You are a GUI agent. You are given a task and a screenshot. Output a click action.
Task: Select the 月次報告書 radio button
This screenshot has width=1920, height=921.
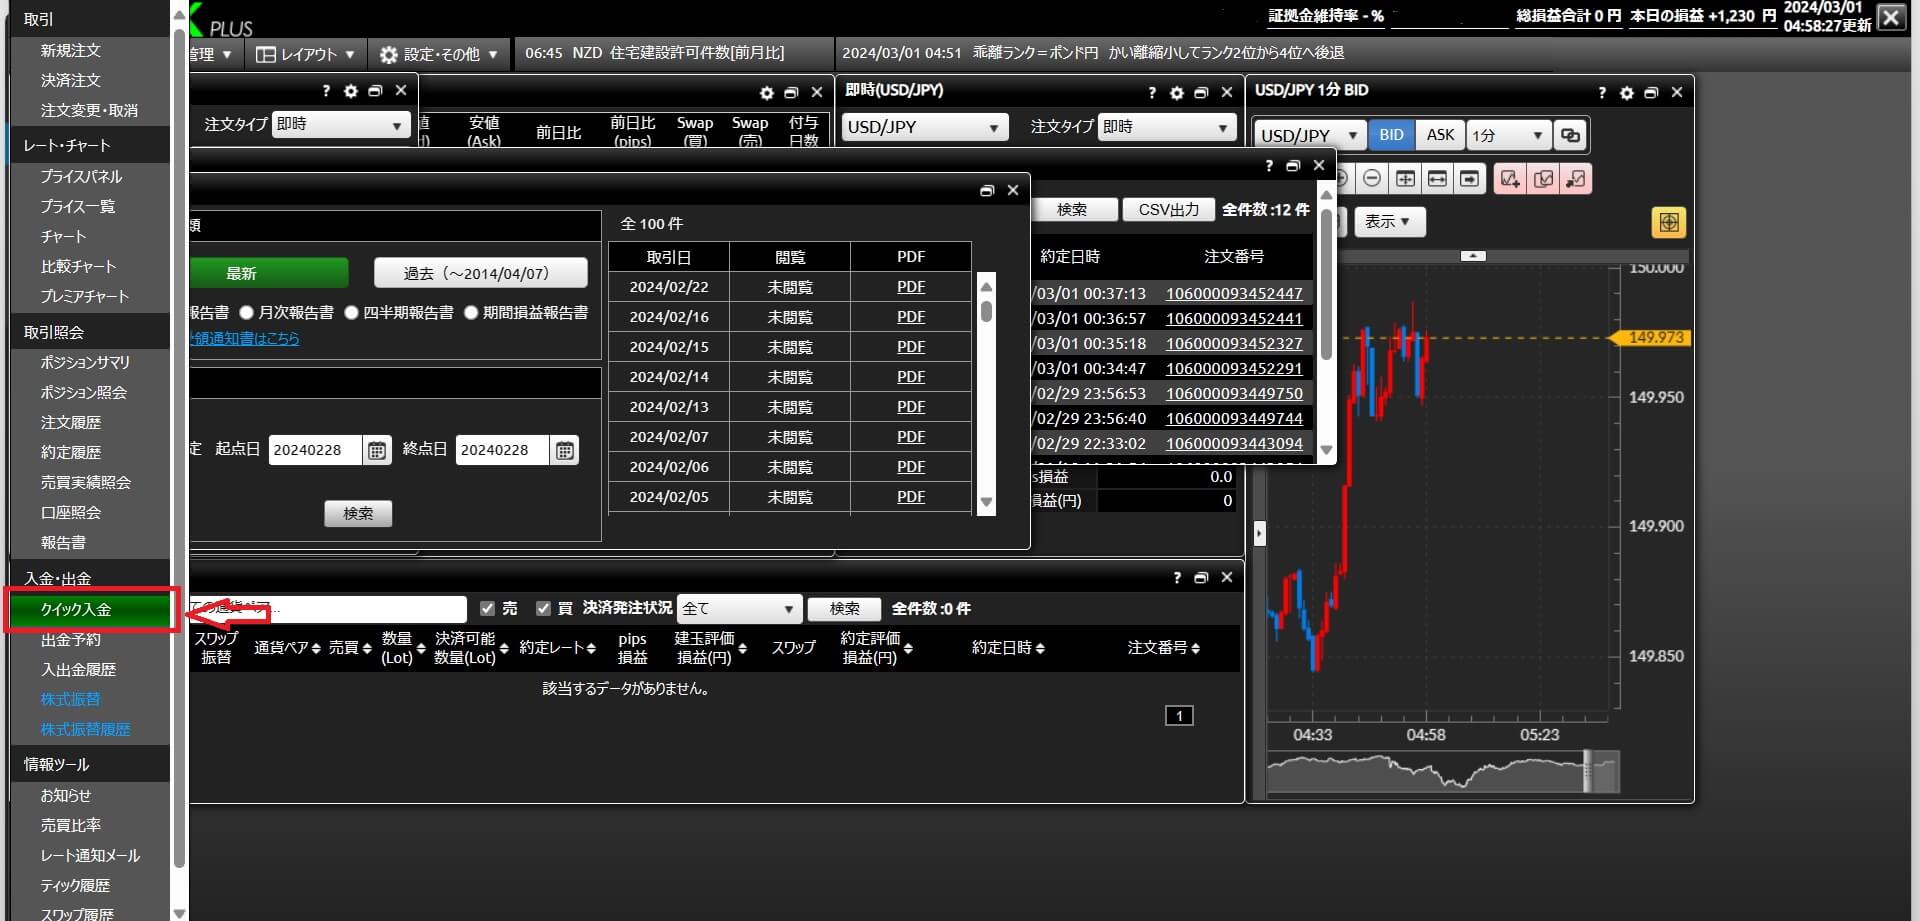point(247,313)
